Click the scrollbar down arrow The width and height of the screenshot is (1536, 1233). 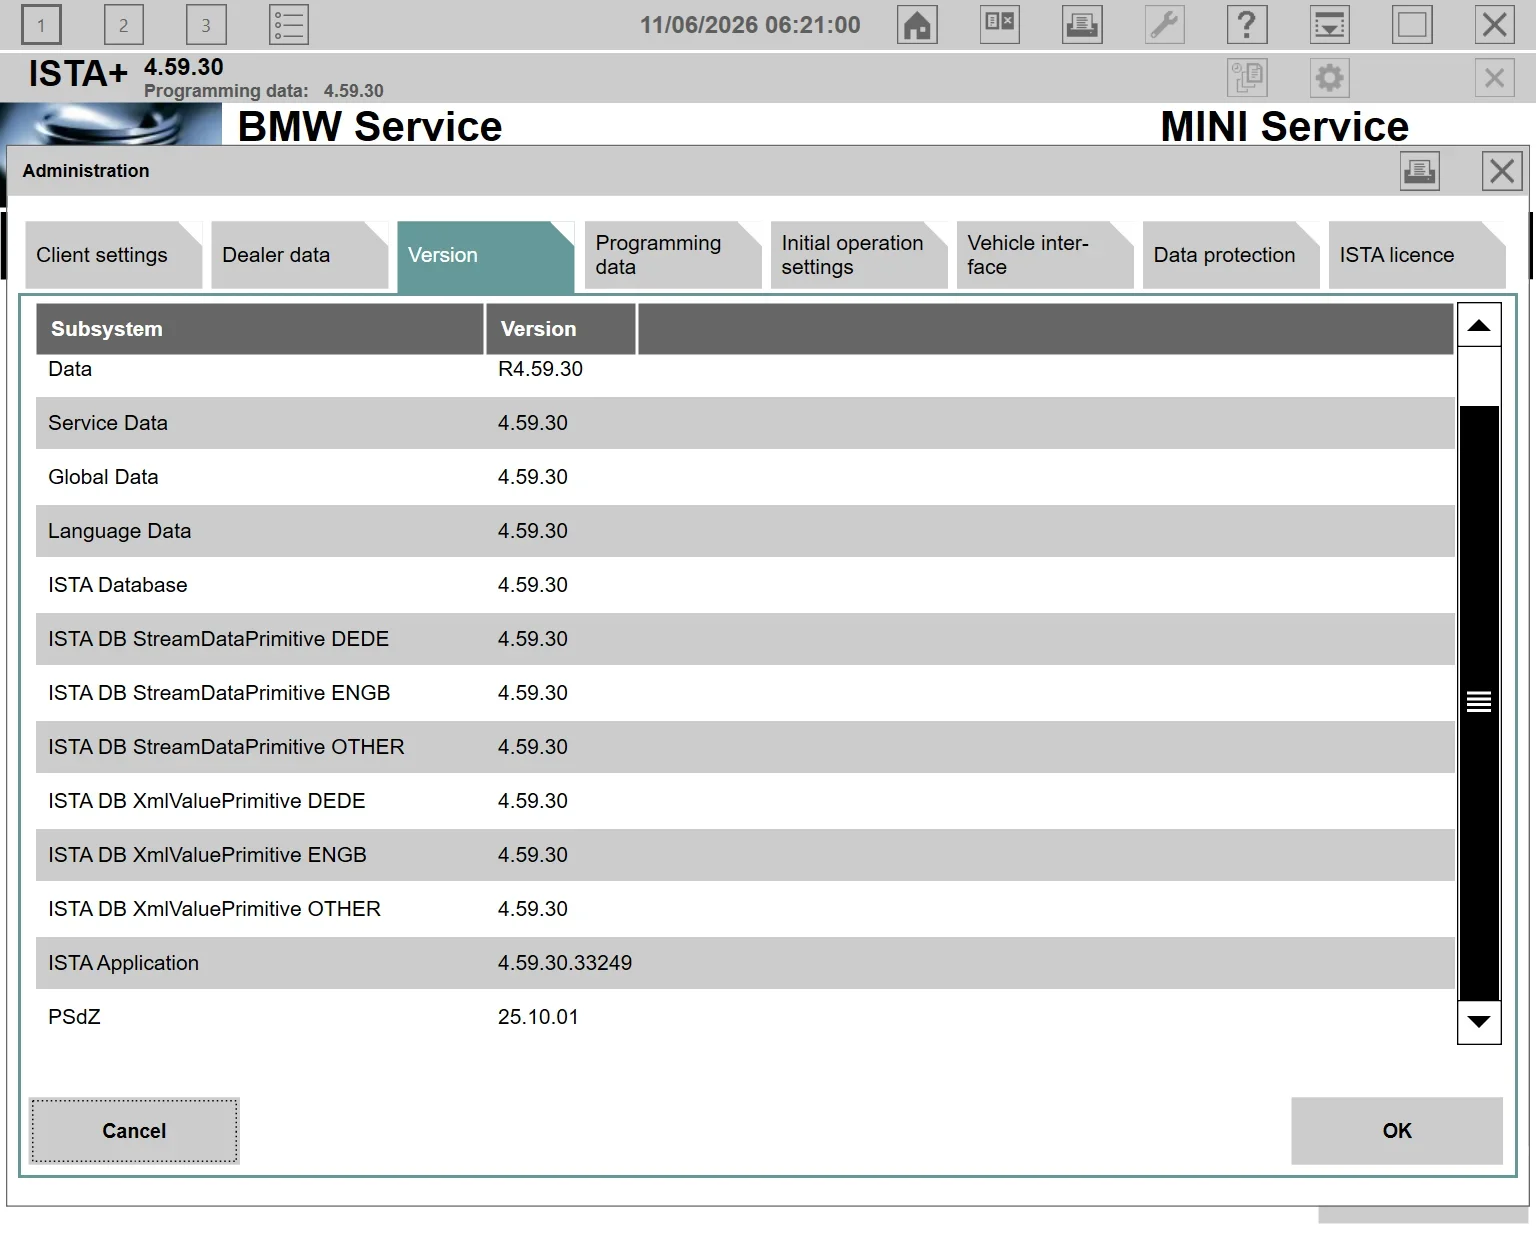click(x=1479, y=1022)
